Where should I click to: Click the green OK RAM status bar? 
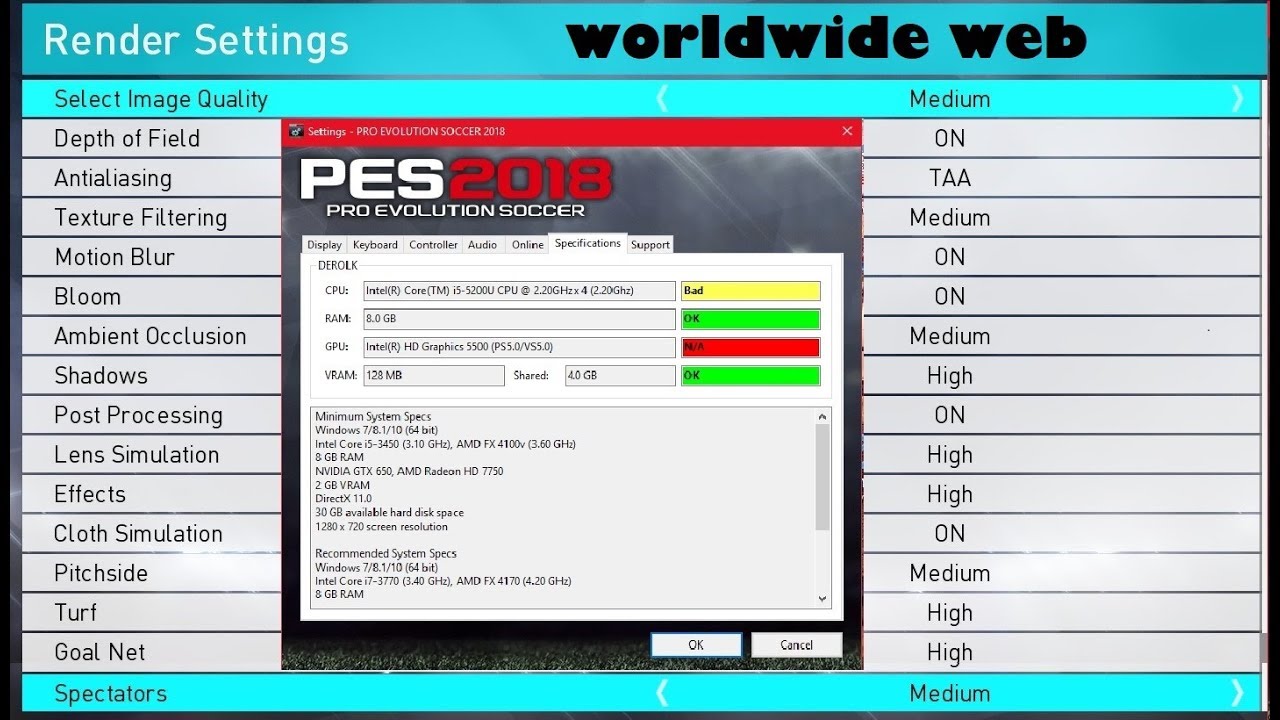(x=750, y=319)
